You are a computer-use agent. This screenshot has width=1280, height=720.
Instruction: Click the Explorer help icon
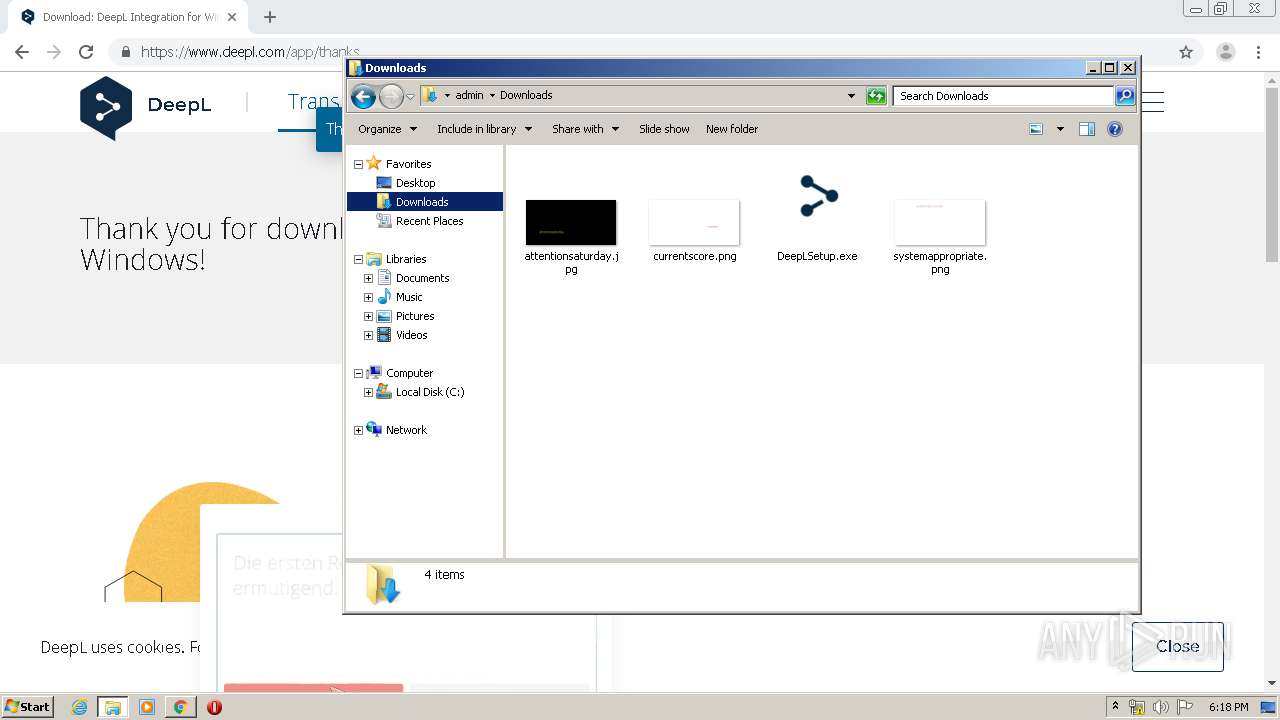pyautogui.click(x=1115, y=129)
